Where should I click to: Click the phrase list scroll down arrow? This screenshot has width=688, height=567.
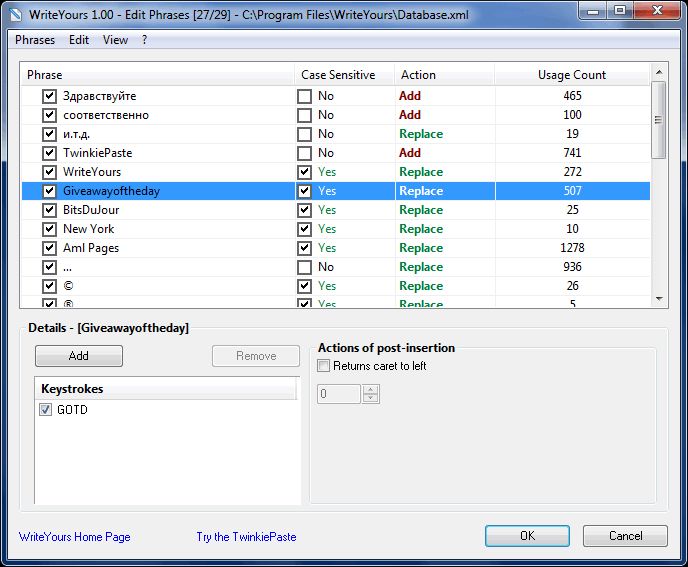(x=659, y=299)
